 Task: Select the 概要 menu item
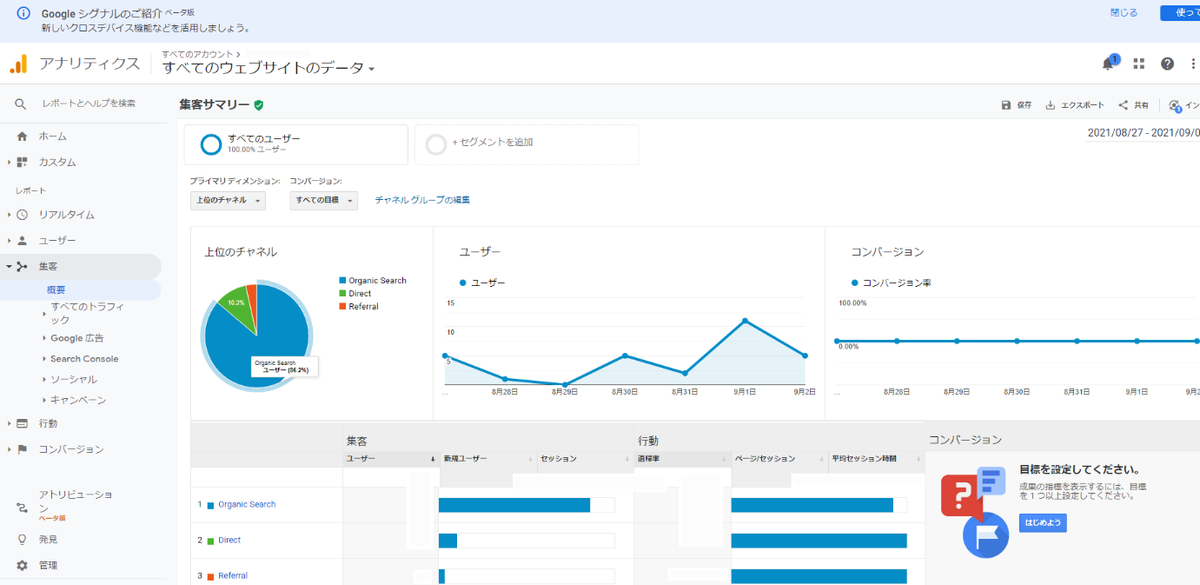(x=57, y=290)
